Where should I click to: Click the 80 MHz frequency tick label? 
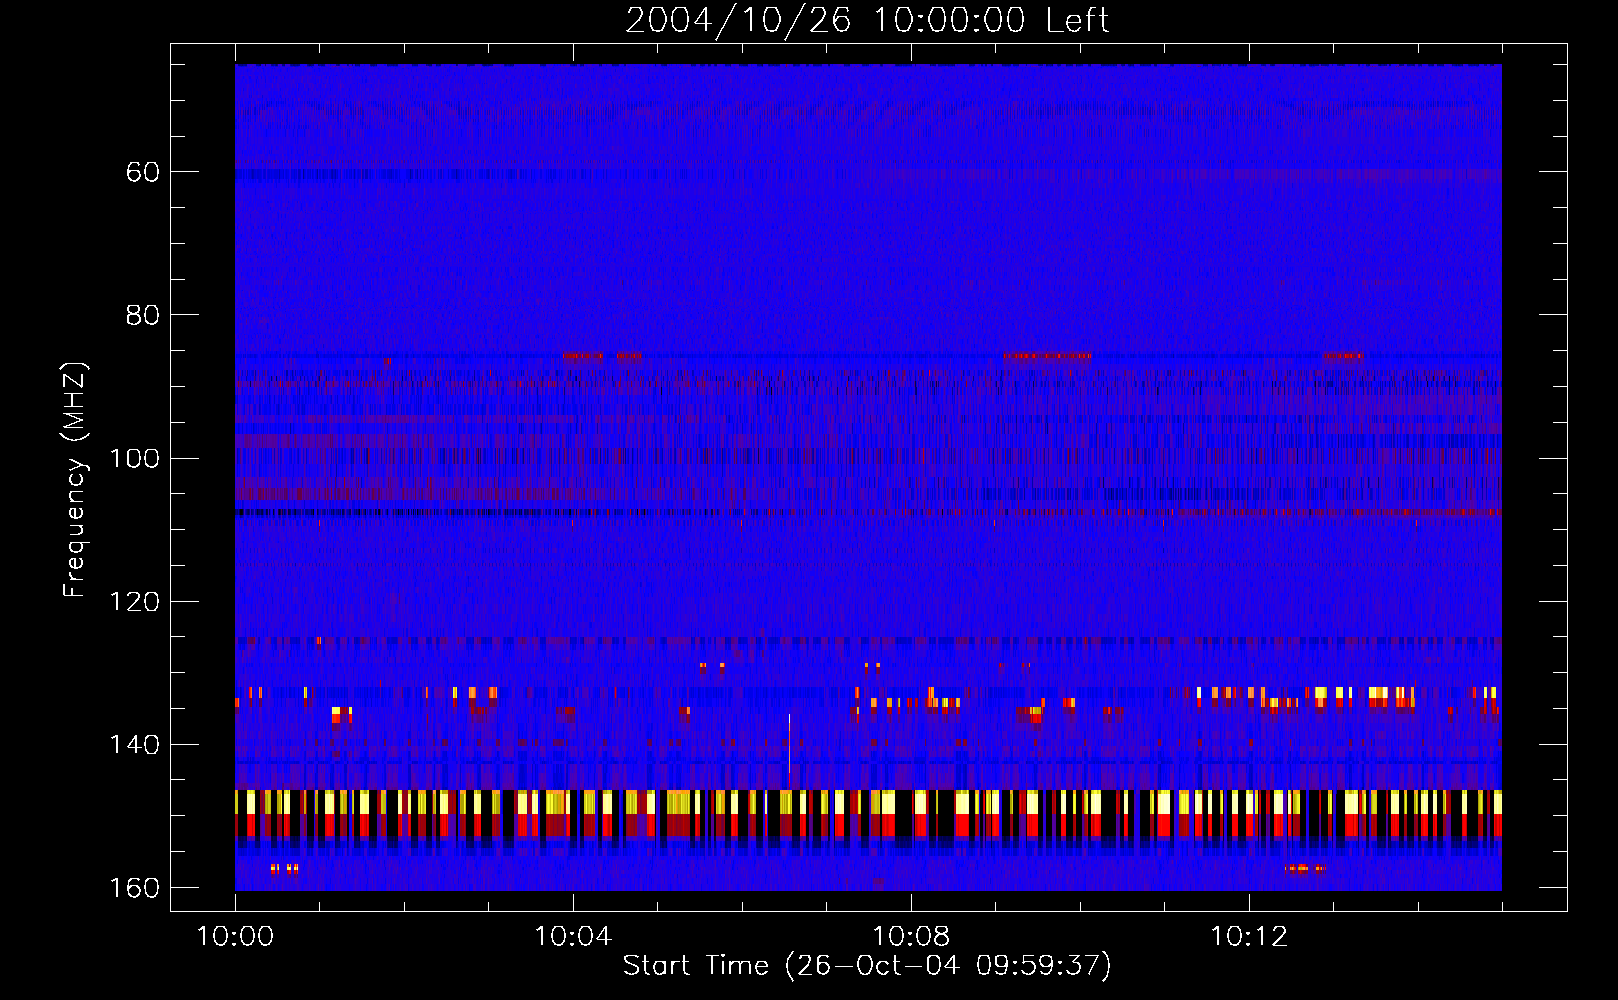(x=143, y=315)
